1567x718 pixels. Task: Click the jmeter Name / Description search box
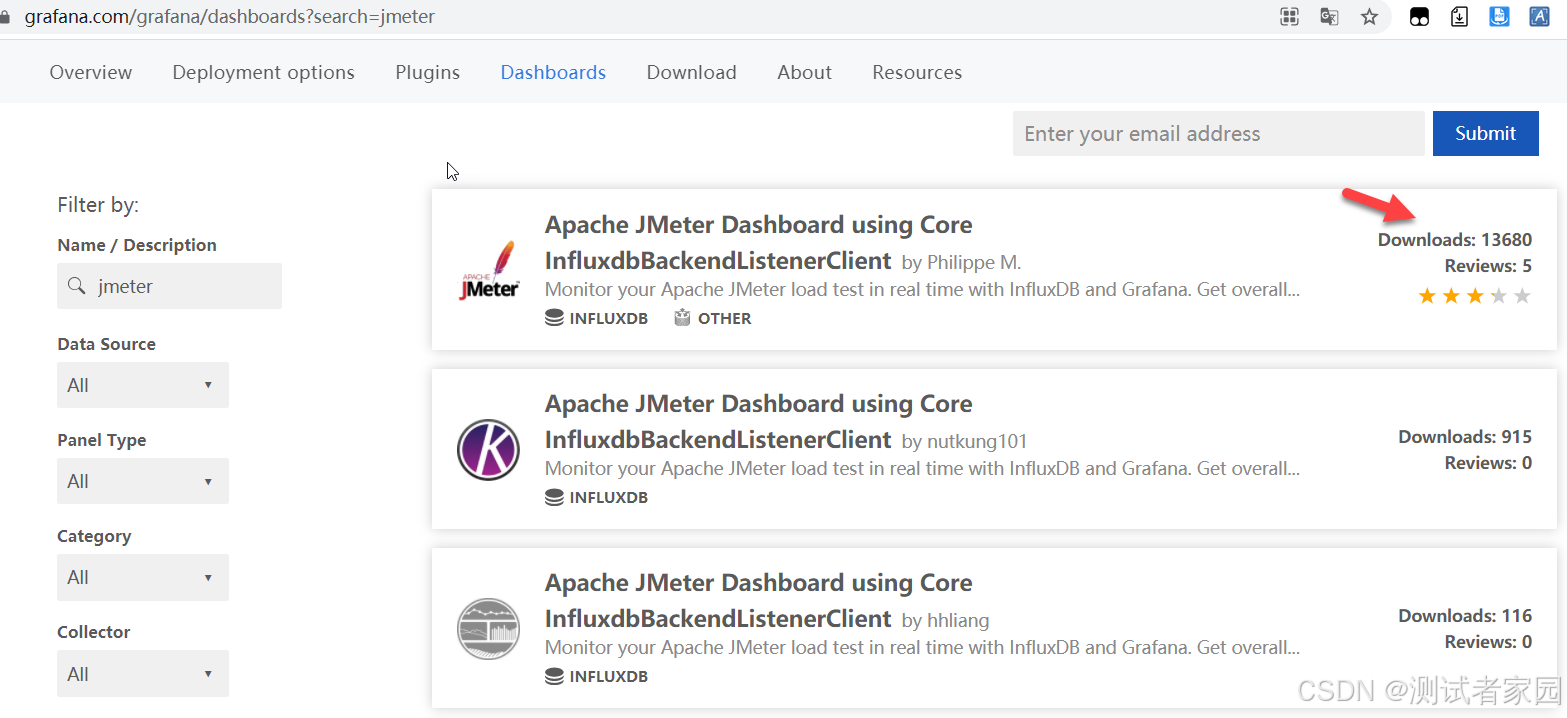[x=169, y=286]
